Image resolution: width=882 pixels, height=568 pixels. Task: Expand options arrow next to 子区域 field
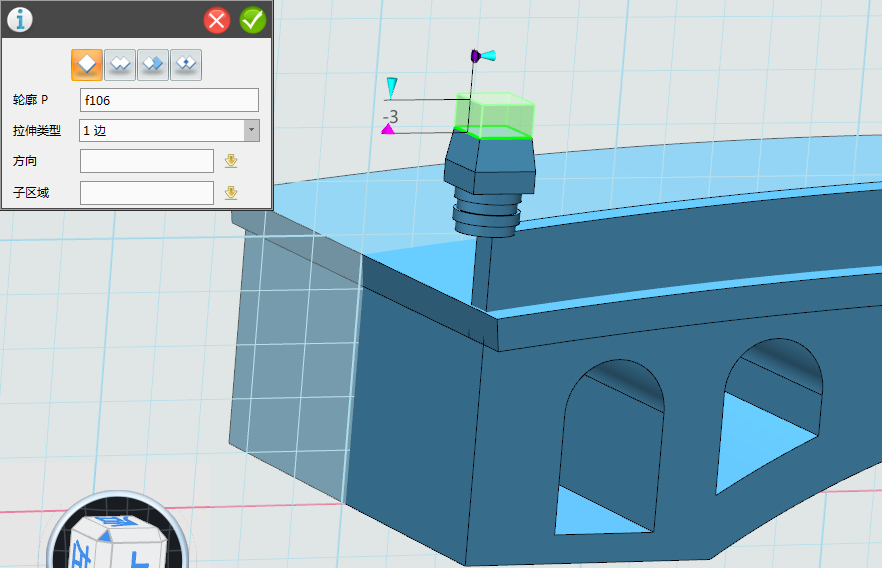(x=231, y=193)
